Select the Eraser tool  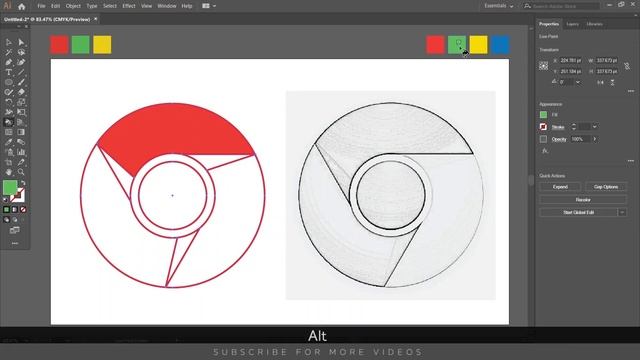(x=21, y=92)
